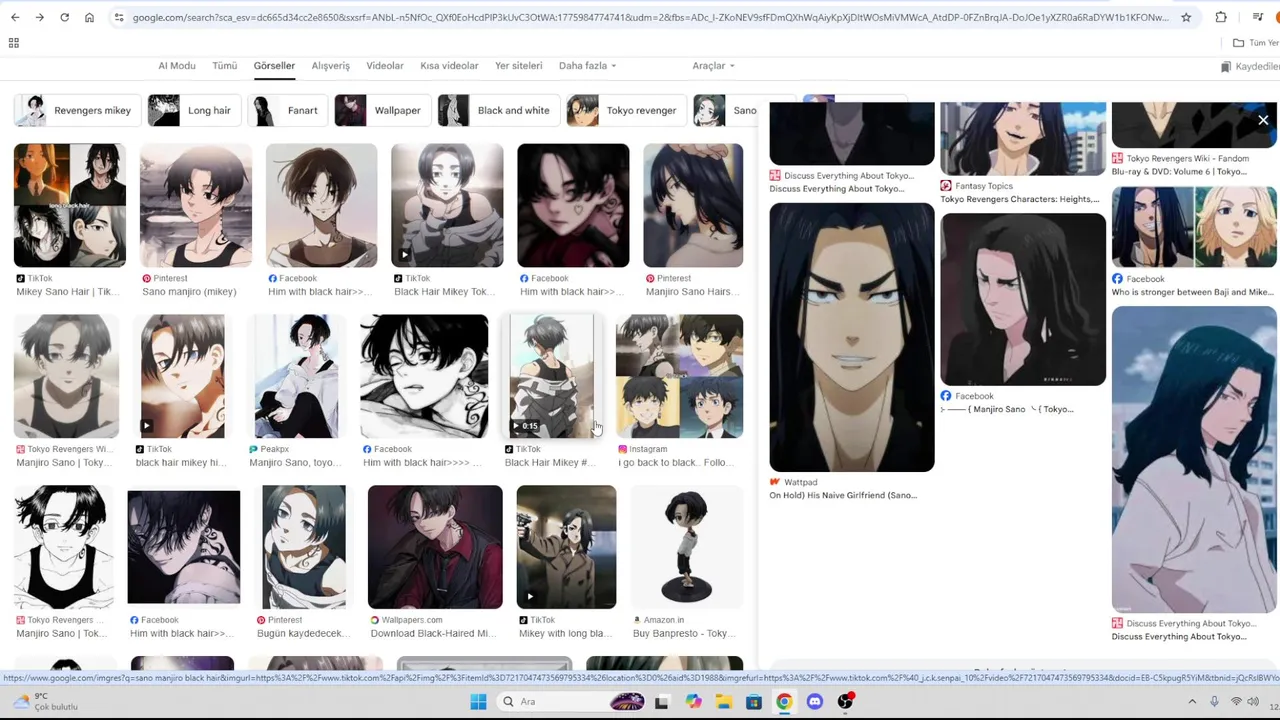Open Manjiro Sano Hairs Pinterest image
Image resolution: width=1280 pixels, height=720 pixels.
pos(693,205)
